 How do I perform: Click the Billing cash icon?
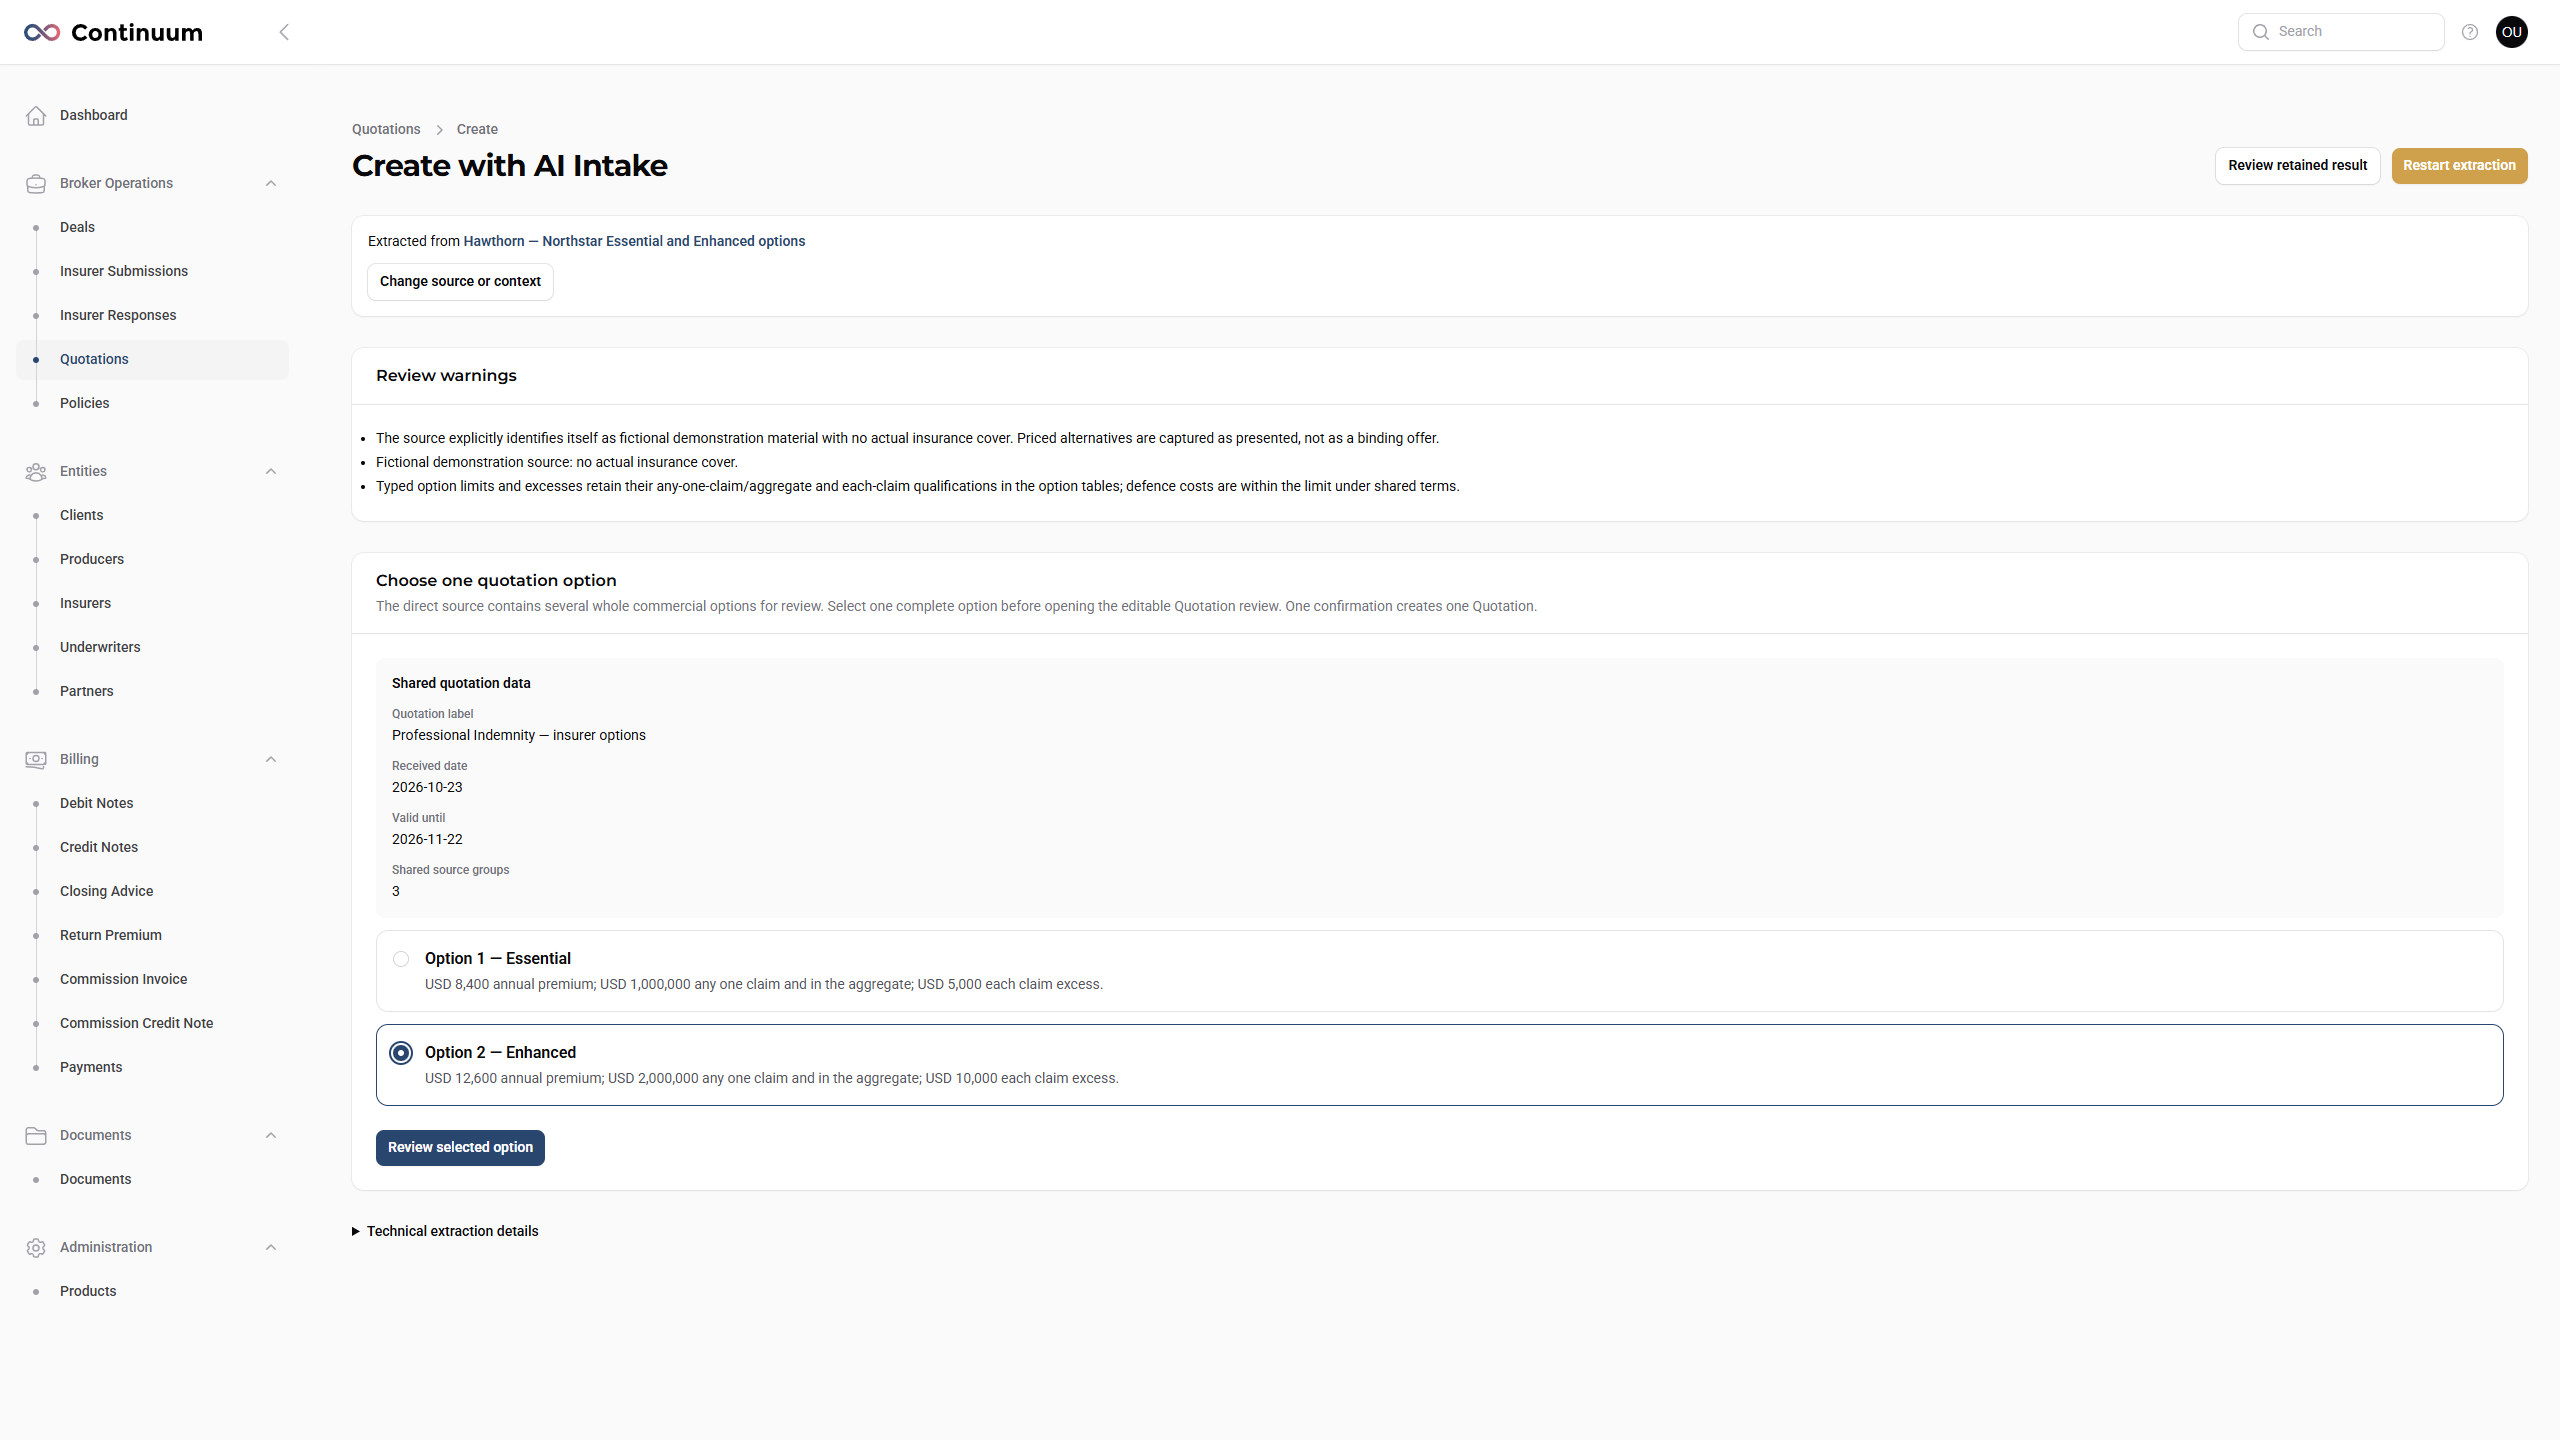click(36, 759)
